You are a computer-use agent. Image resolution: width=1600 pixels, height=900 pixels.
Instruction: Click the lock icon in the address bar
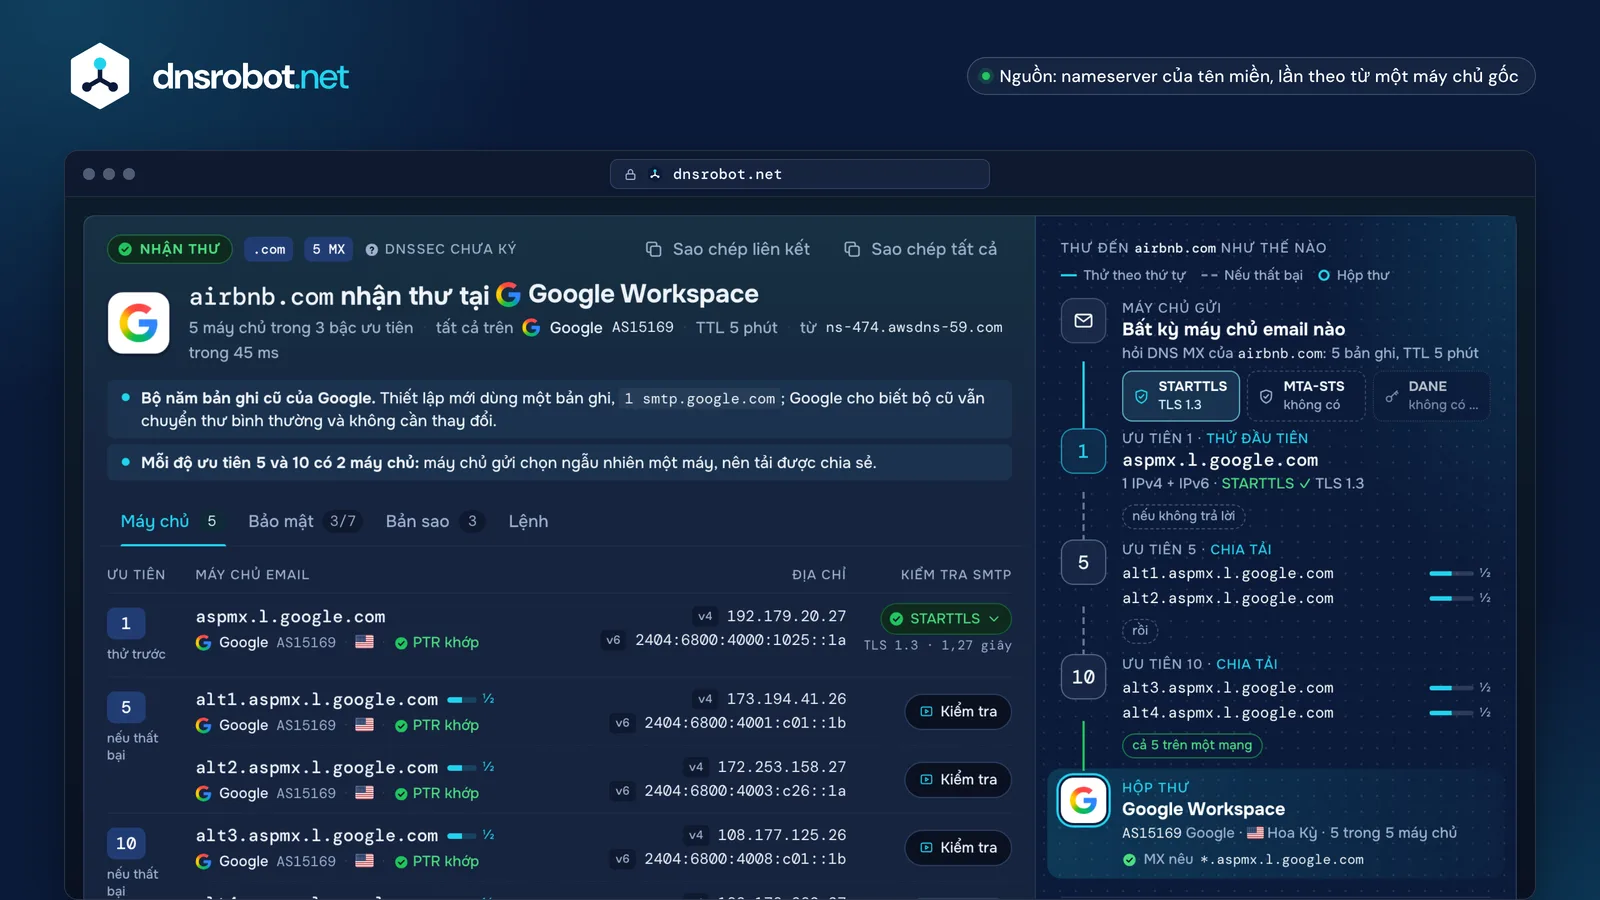630,174
